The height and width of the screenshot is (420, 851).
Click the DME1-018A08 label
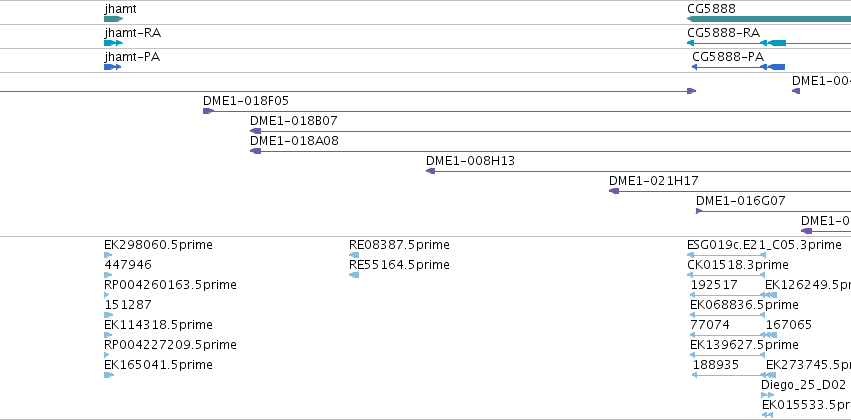pos(294,141)
